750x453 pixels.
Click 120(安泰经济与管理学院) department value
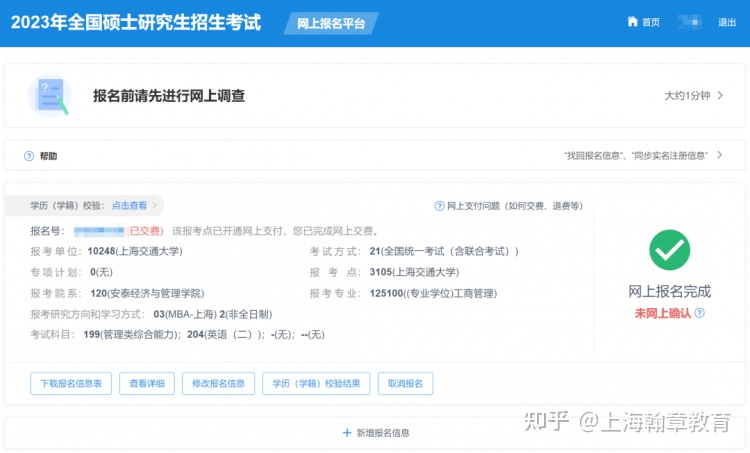pos(147,294)
